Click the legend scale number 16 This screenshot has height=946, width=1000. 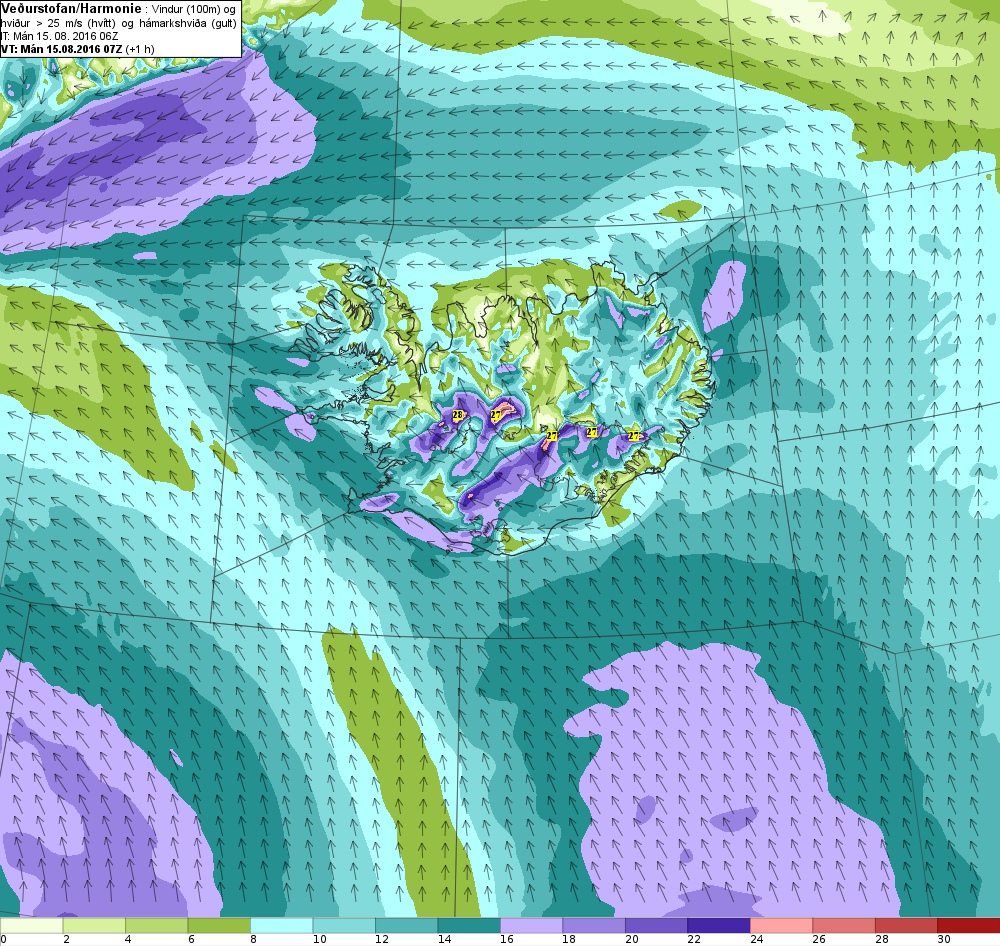coord(507,939)
